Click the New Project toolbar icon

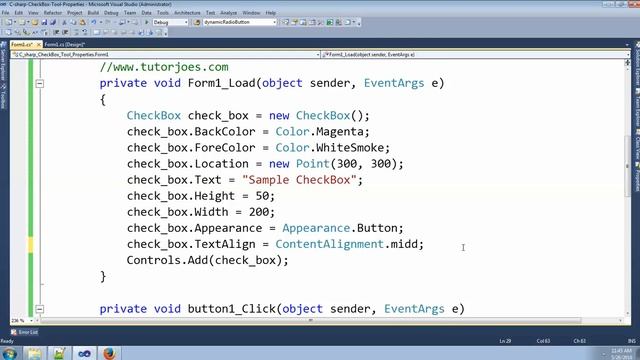click(9, 22)
